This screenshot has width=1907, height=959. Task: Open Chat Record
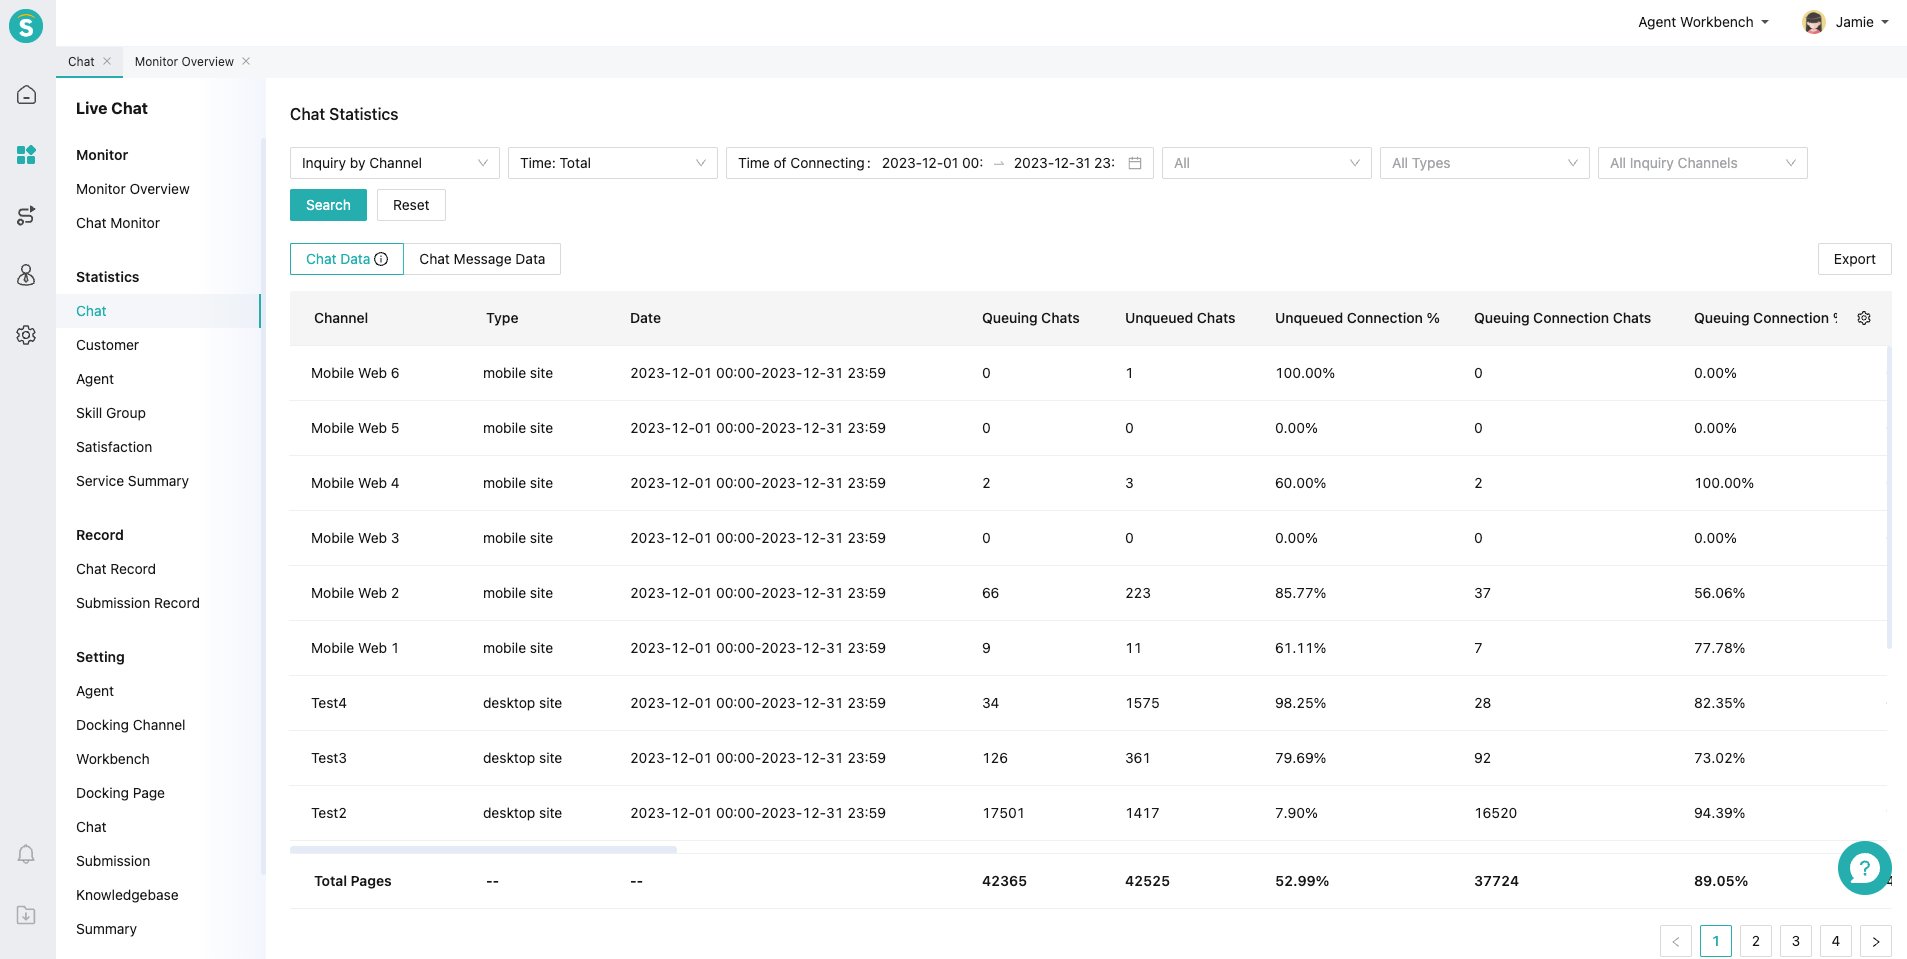116,569
